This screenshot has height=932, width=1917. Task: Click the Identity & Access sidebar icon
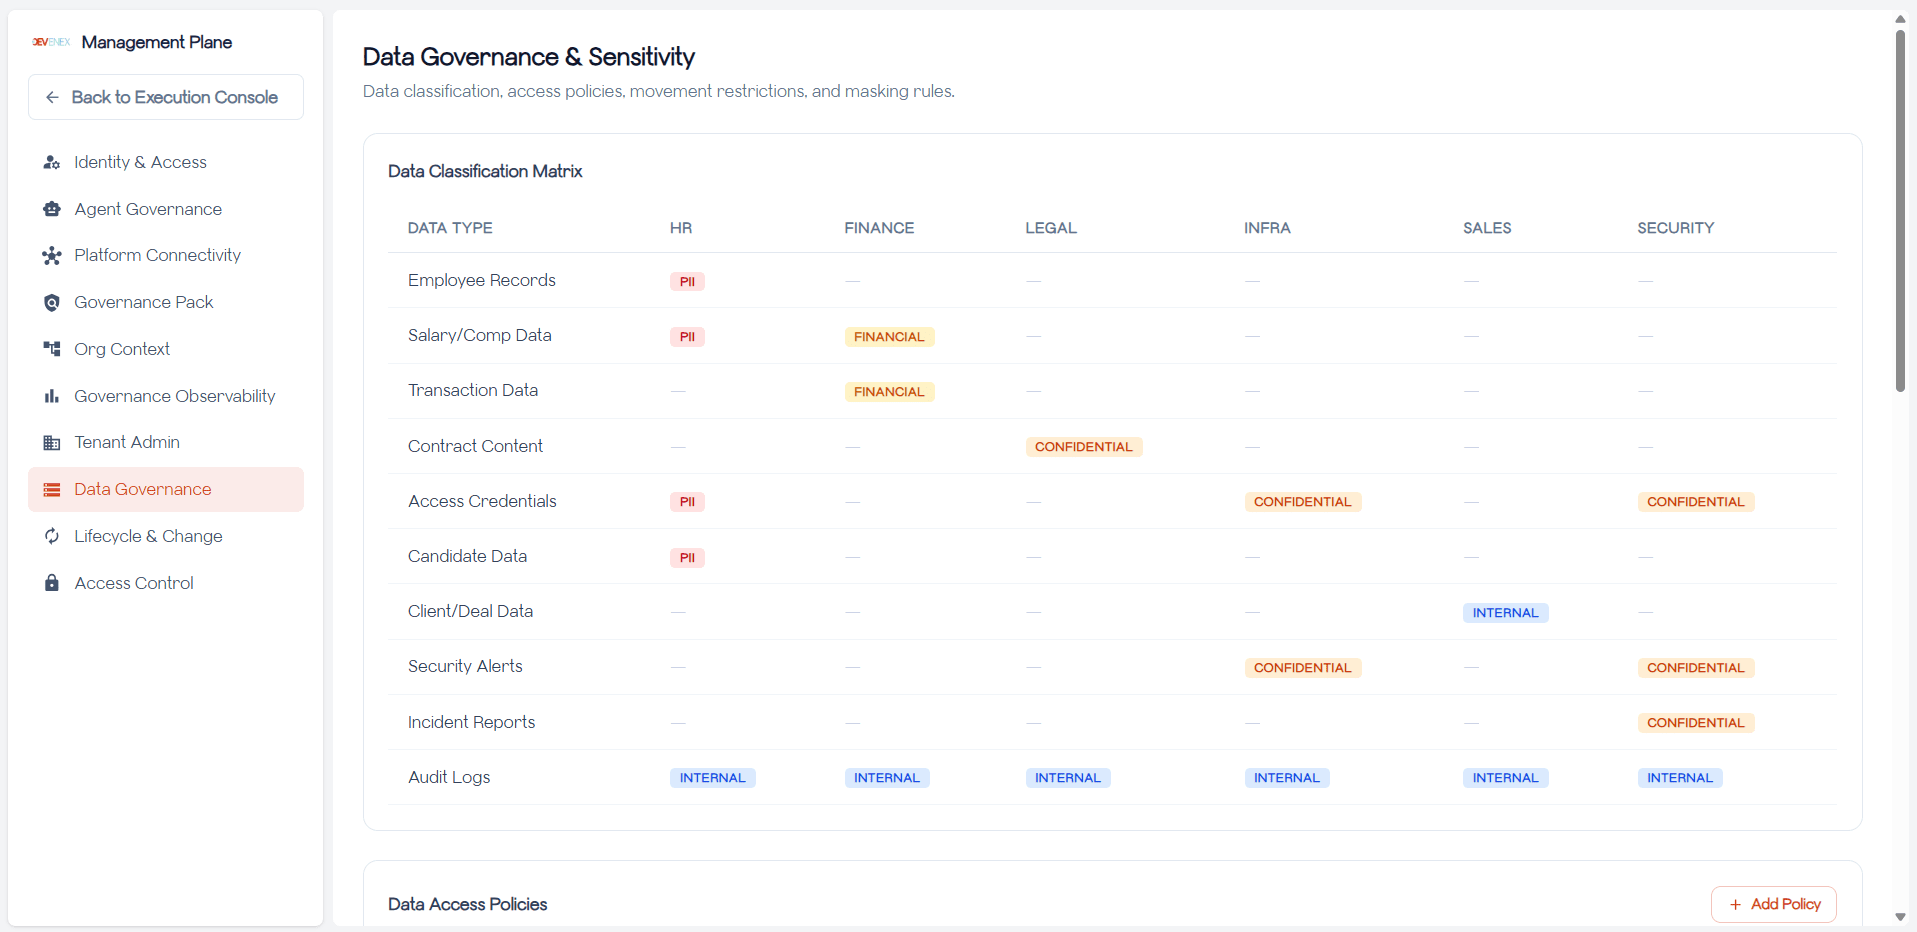point(52,162)
